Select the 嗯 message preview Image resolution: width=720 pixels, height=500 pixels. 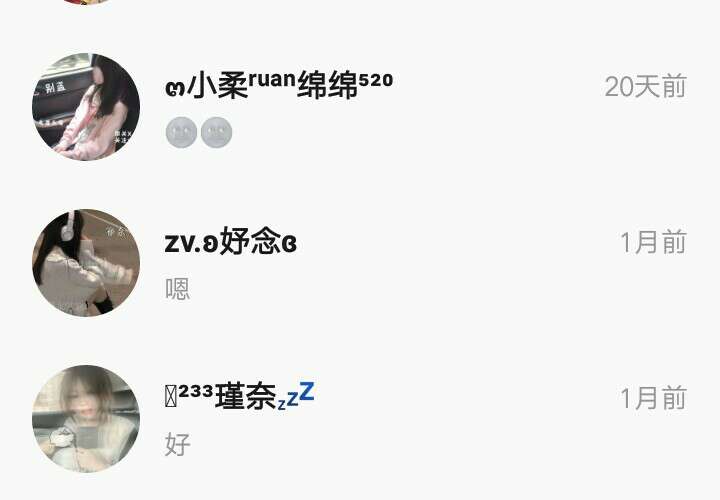tap(177, 289)
